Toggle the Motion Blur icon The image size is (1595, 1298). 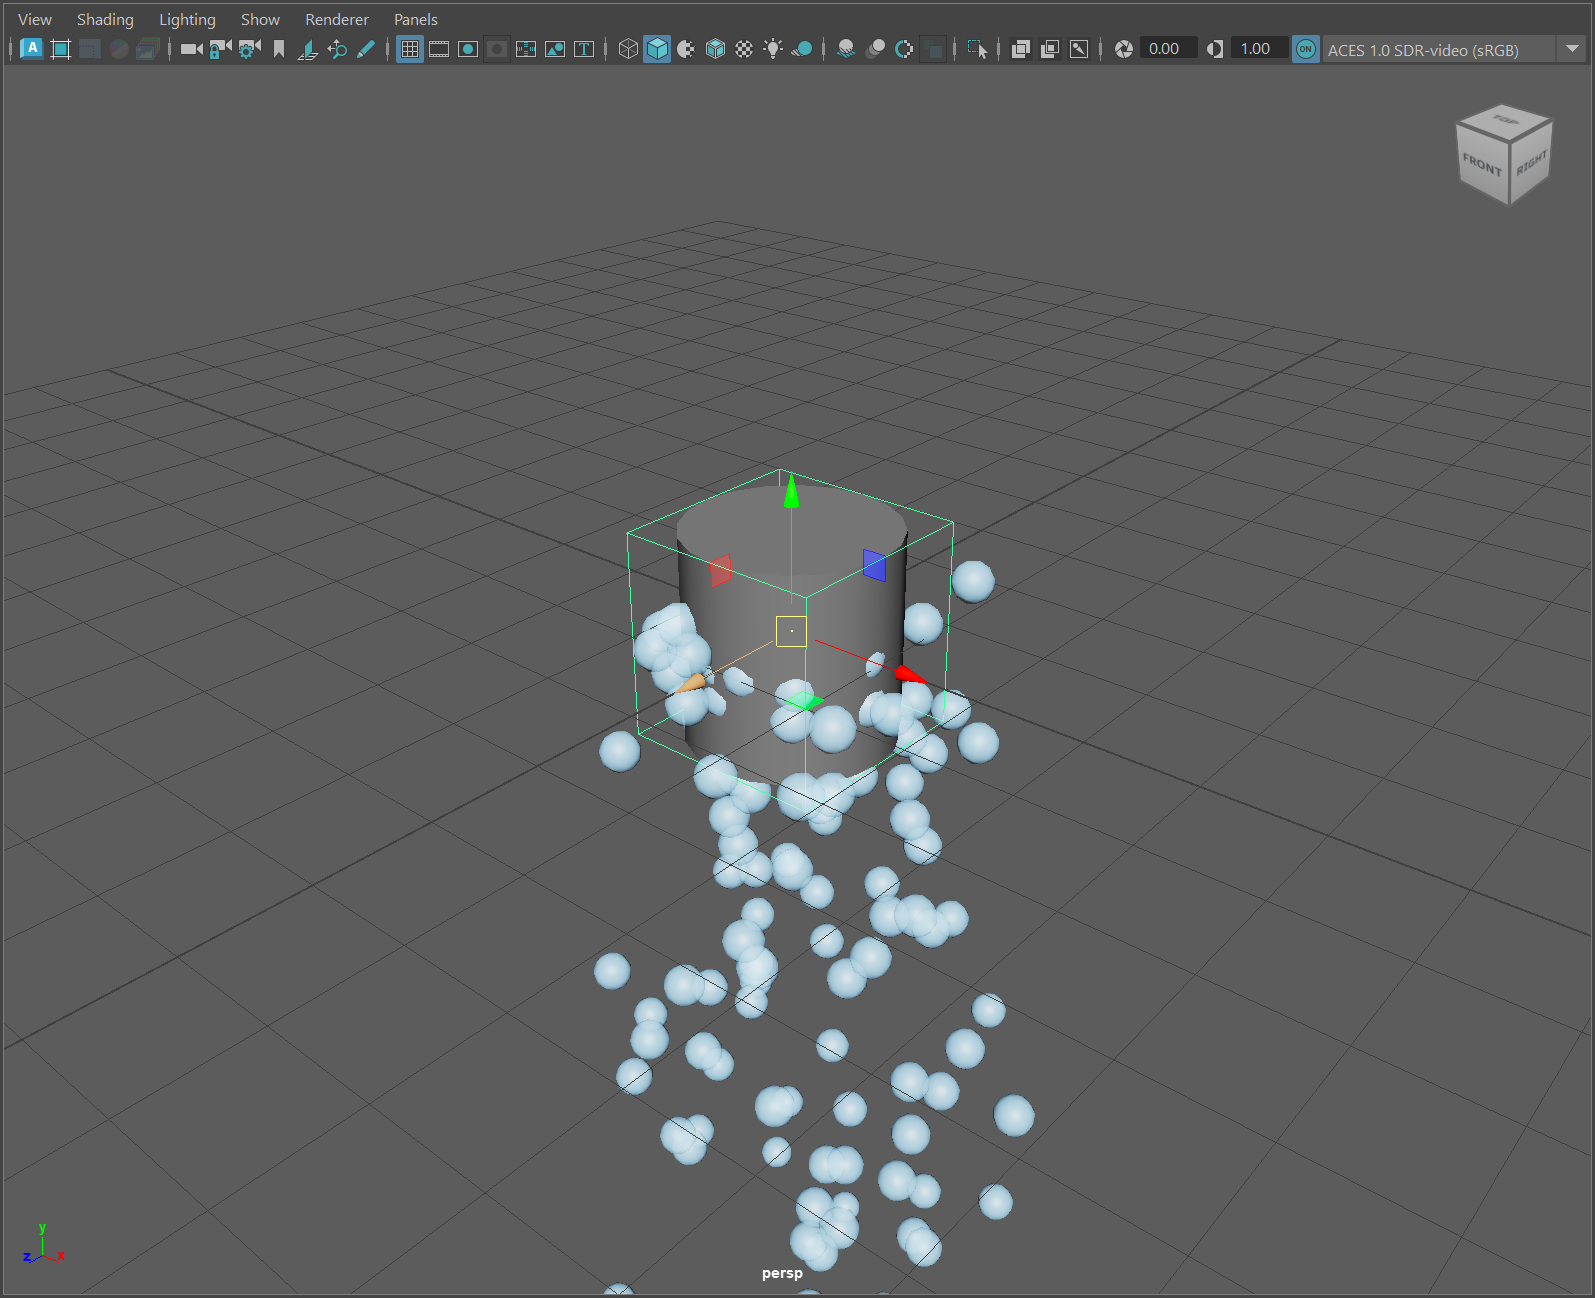(x=875, y=49)
